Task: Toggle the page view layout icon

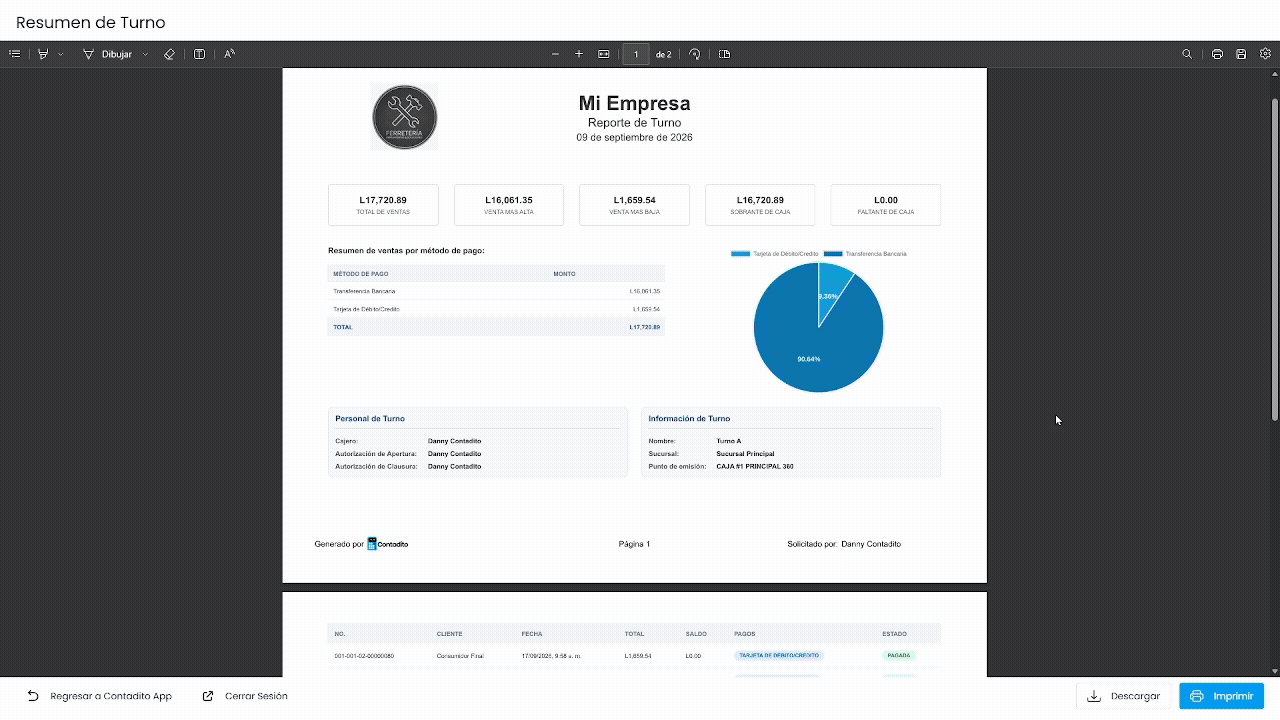Action: click(x=725, y=54)
